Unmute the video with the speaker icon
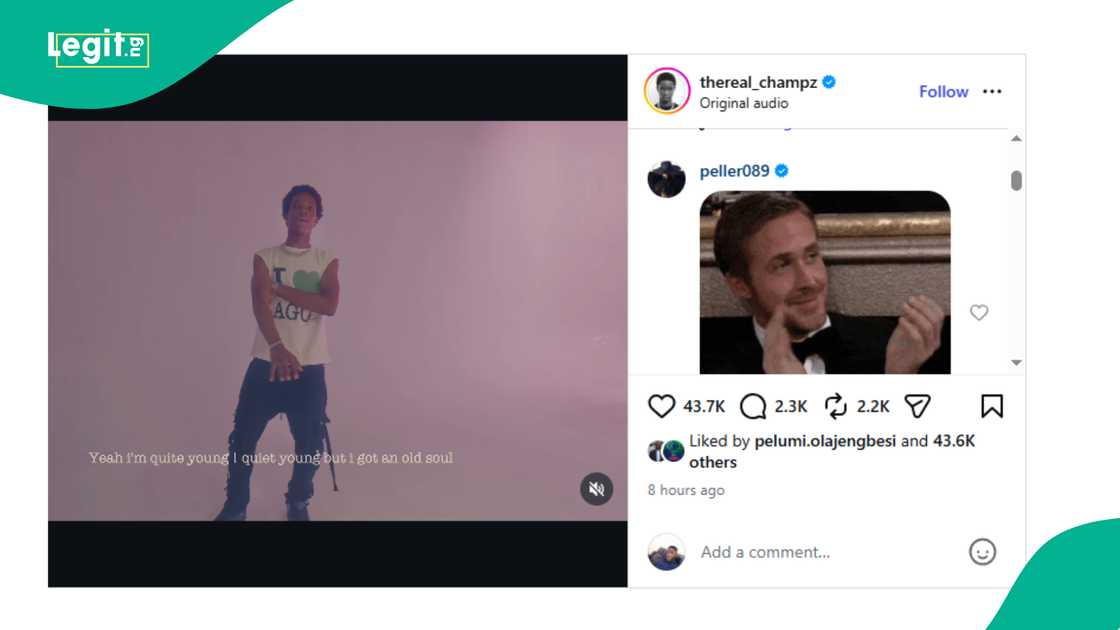The width and height of the screenshot is (1120, 630). pyautogui.click(x=596, y=489)
